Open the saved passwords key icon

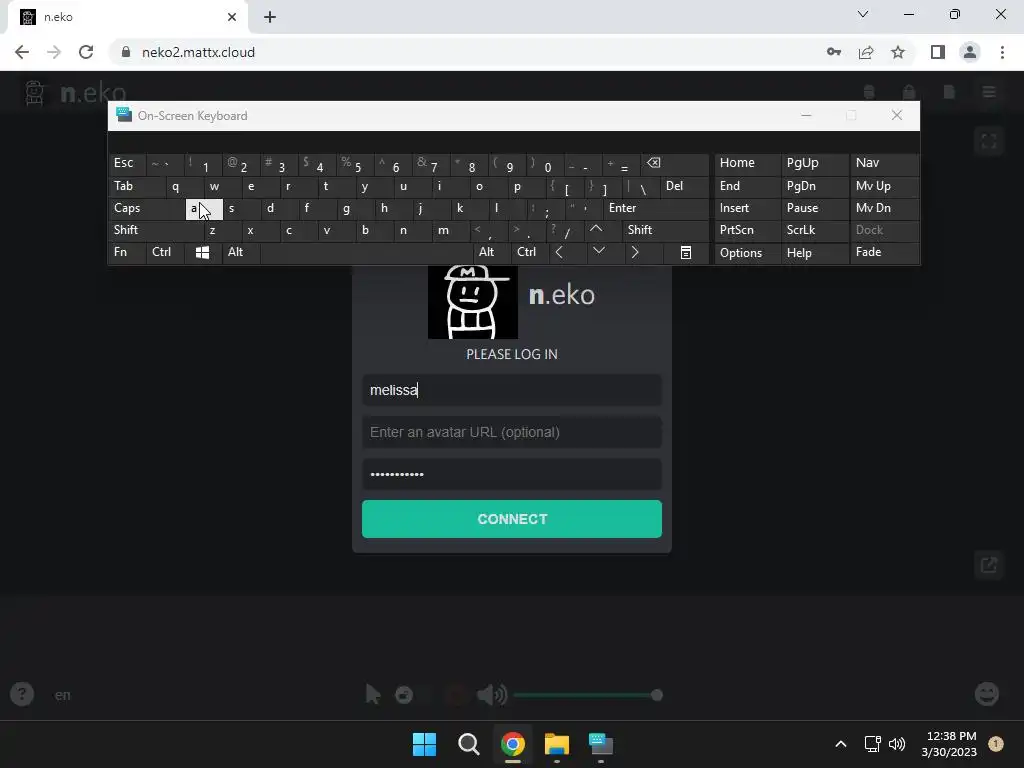tap(834, 52)
